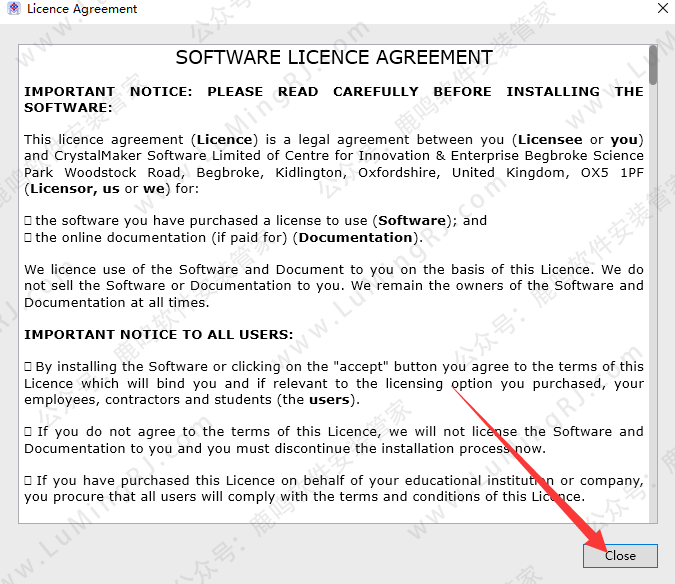
Task: Click the "SOFTWARE LICENCE AGREEMENT" heading
Action: click(334, 57)
